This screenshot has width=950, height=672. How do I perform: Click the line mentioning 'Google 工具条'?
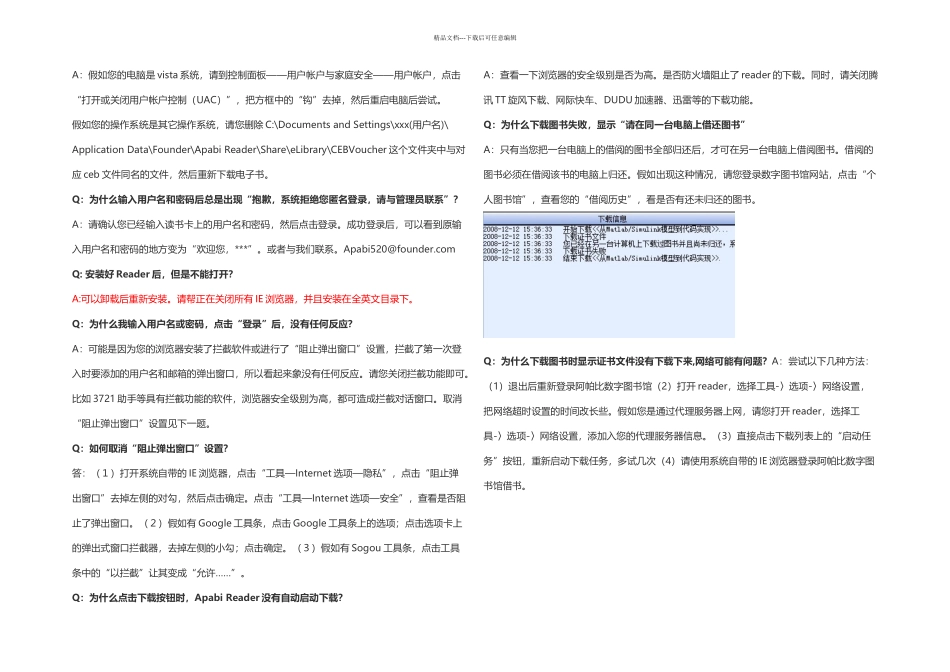pos(267,523)
